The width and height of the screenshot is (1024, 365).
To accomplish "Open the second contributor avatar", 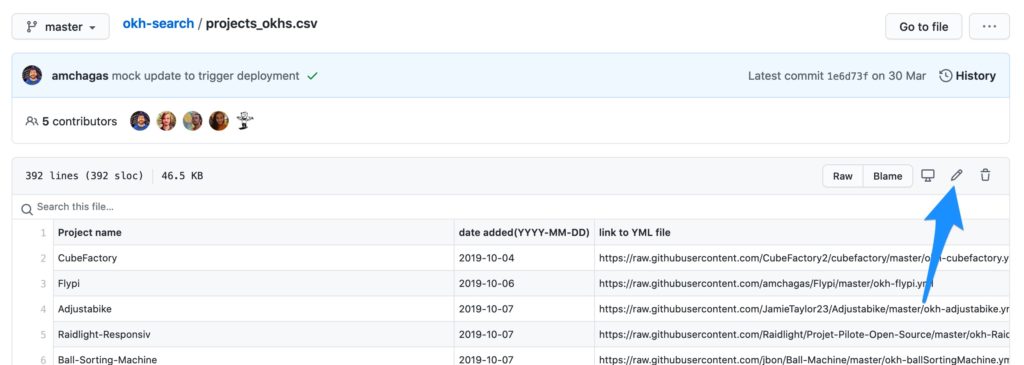I will click(166, 121).
